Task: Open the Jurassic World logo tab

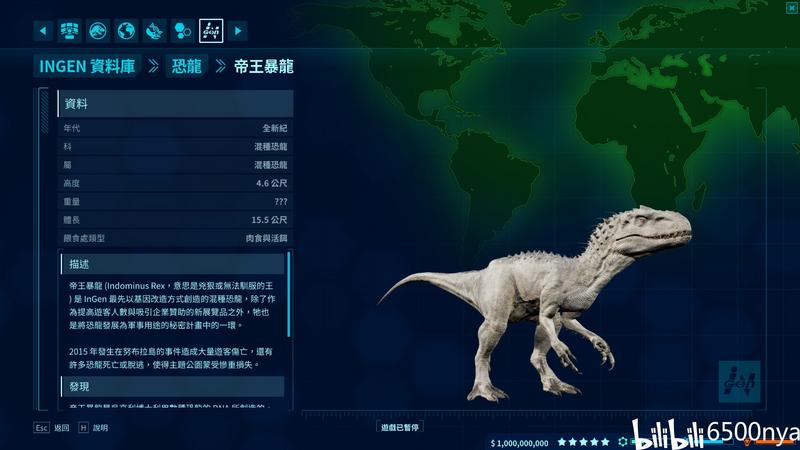Action: [x=98, y=31]
